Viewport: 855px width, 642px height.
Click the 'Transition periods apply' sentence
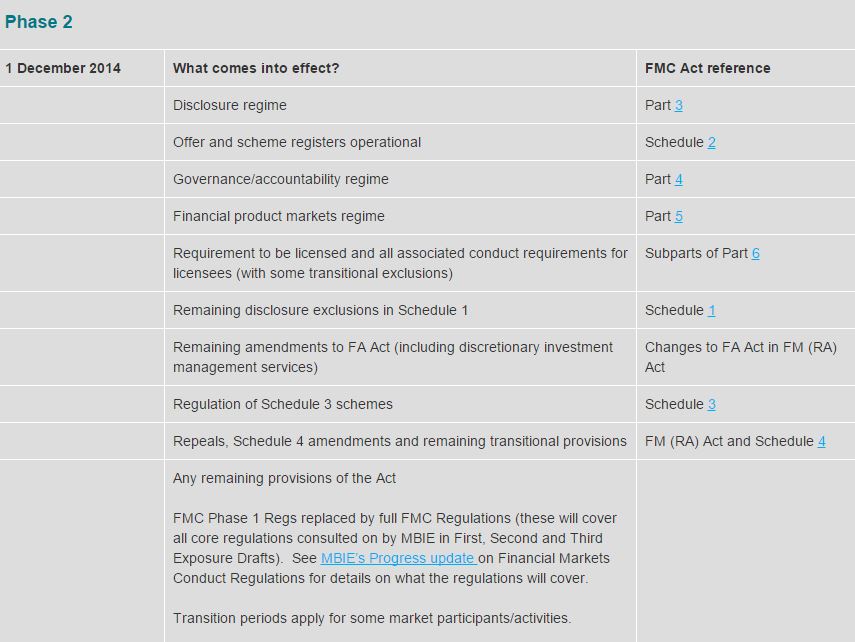pyautogui.click(x=372, y=618)
